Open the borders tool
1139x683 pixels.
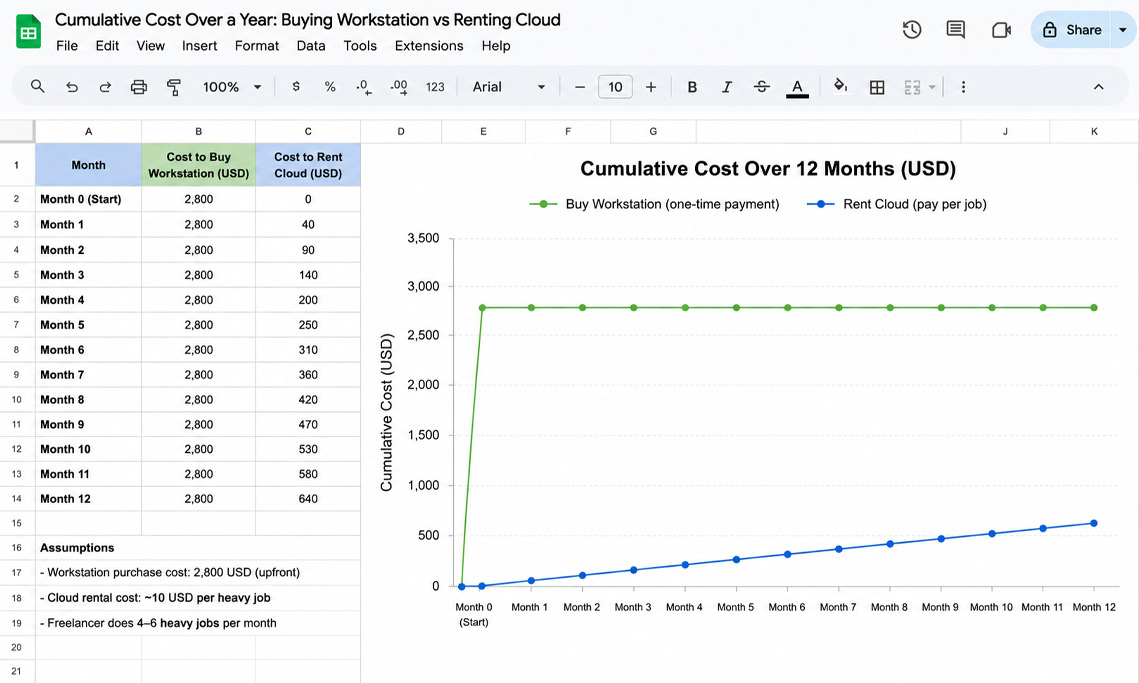point(877,87)
